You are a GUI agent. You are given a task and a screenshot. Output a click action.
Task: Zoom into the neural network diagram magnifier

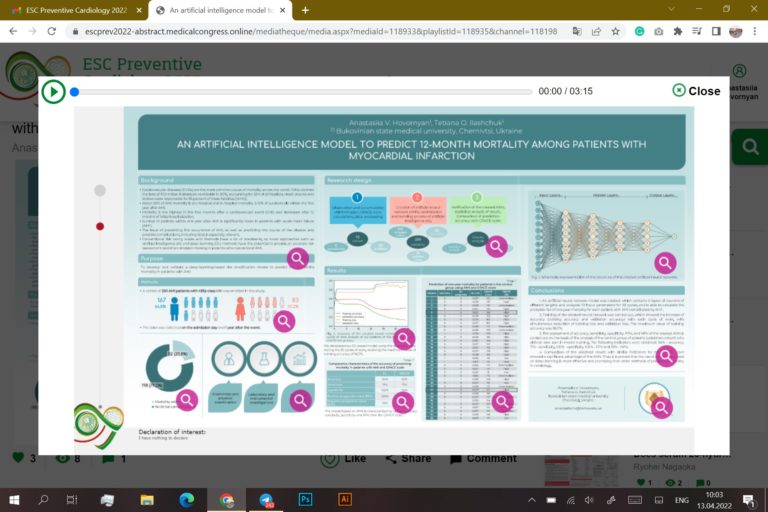click(x=665, y=263)
